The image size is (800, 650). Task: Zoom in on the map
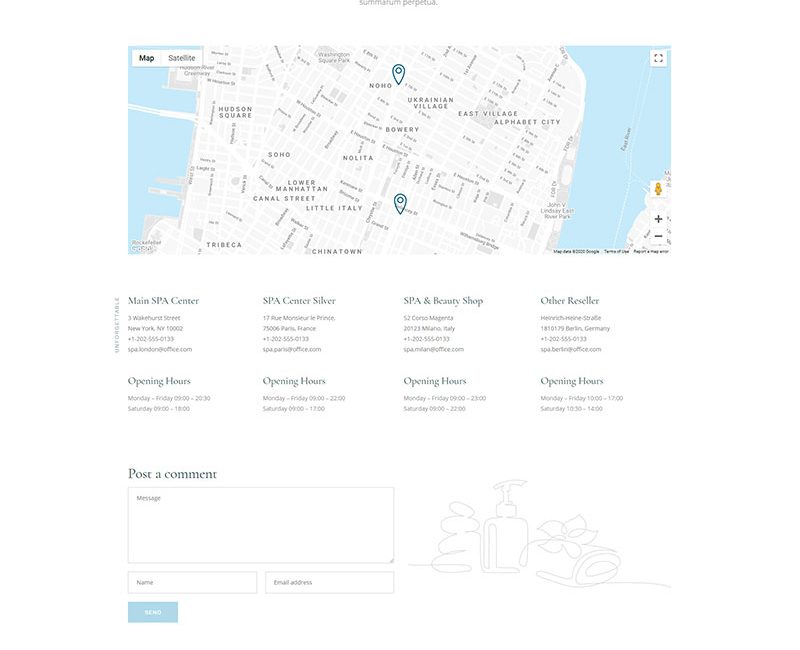pyautogui.click(x=658, y=219)
